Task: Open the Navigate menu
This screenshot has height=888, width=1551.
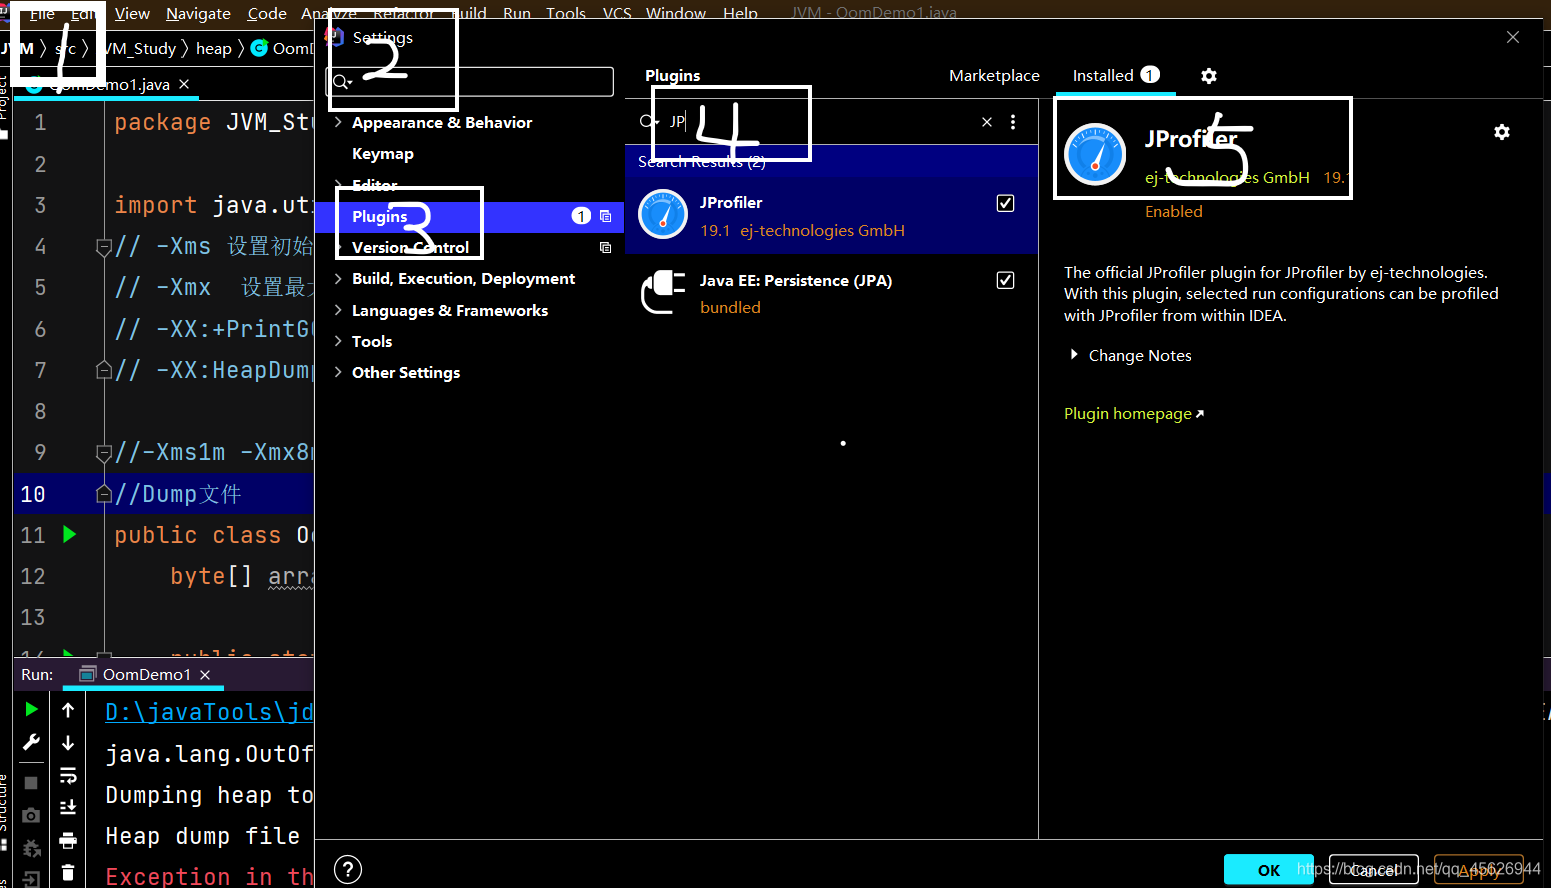Action: 198,13
